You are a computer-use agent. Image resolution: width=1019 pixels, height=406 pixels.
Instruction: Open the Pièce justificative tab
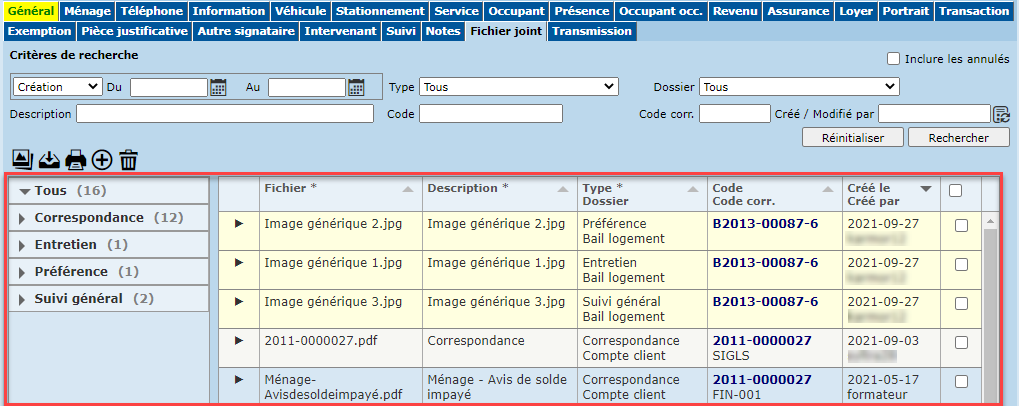coord(135,31)
